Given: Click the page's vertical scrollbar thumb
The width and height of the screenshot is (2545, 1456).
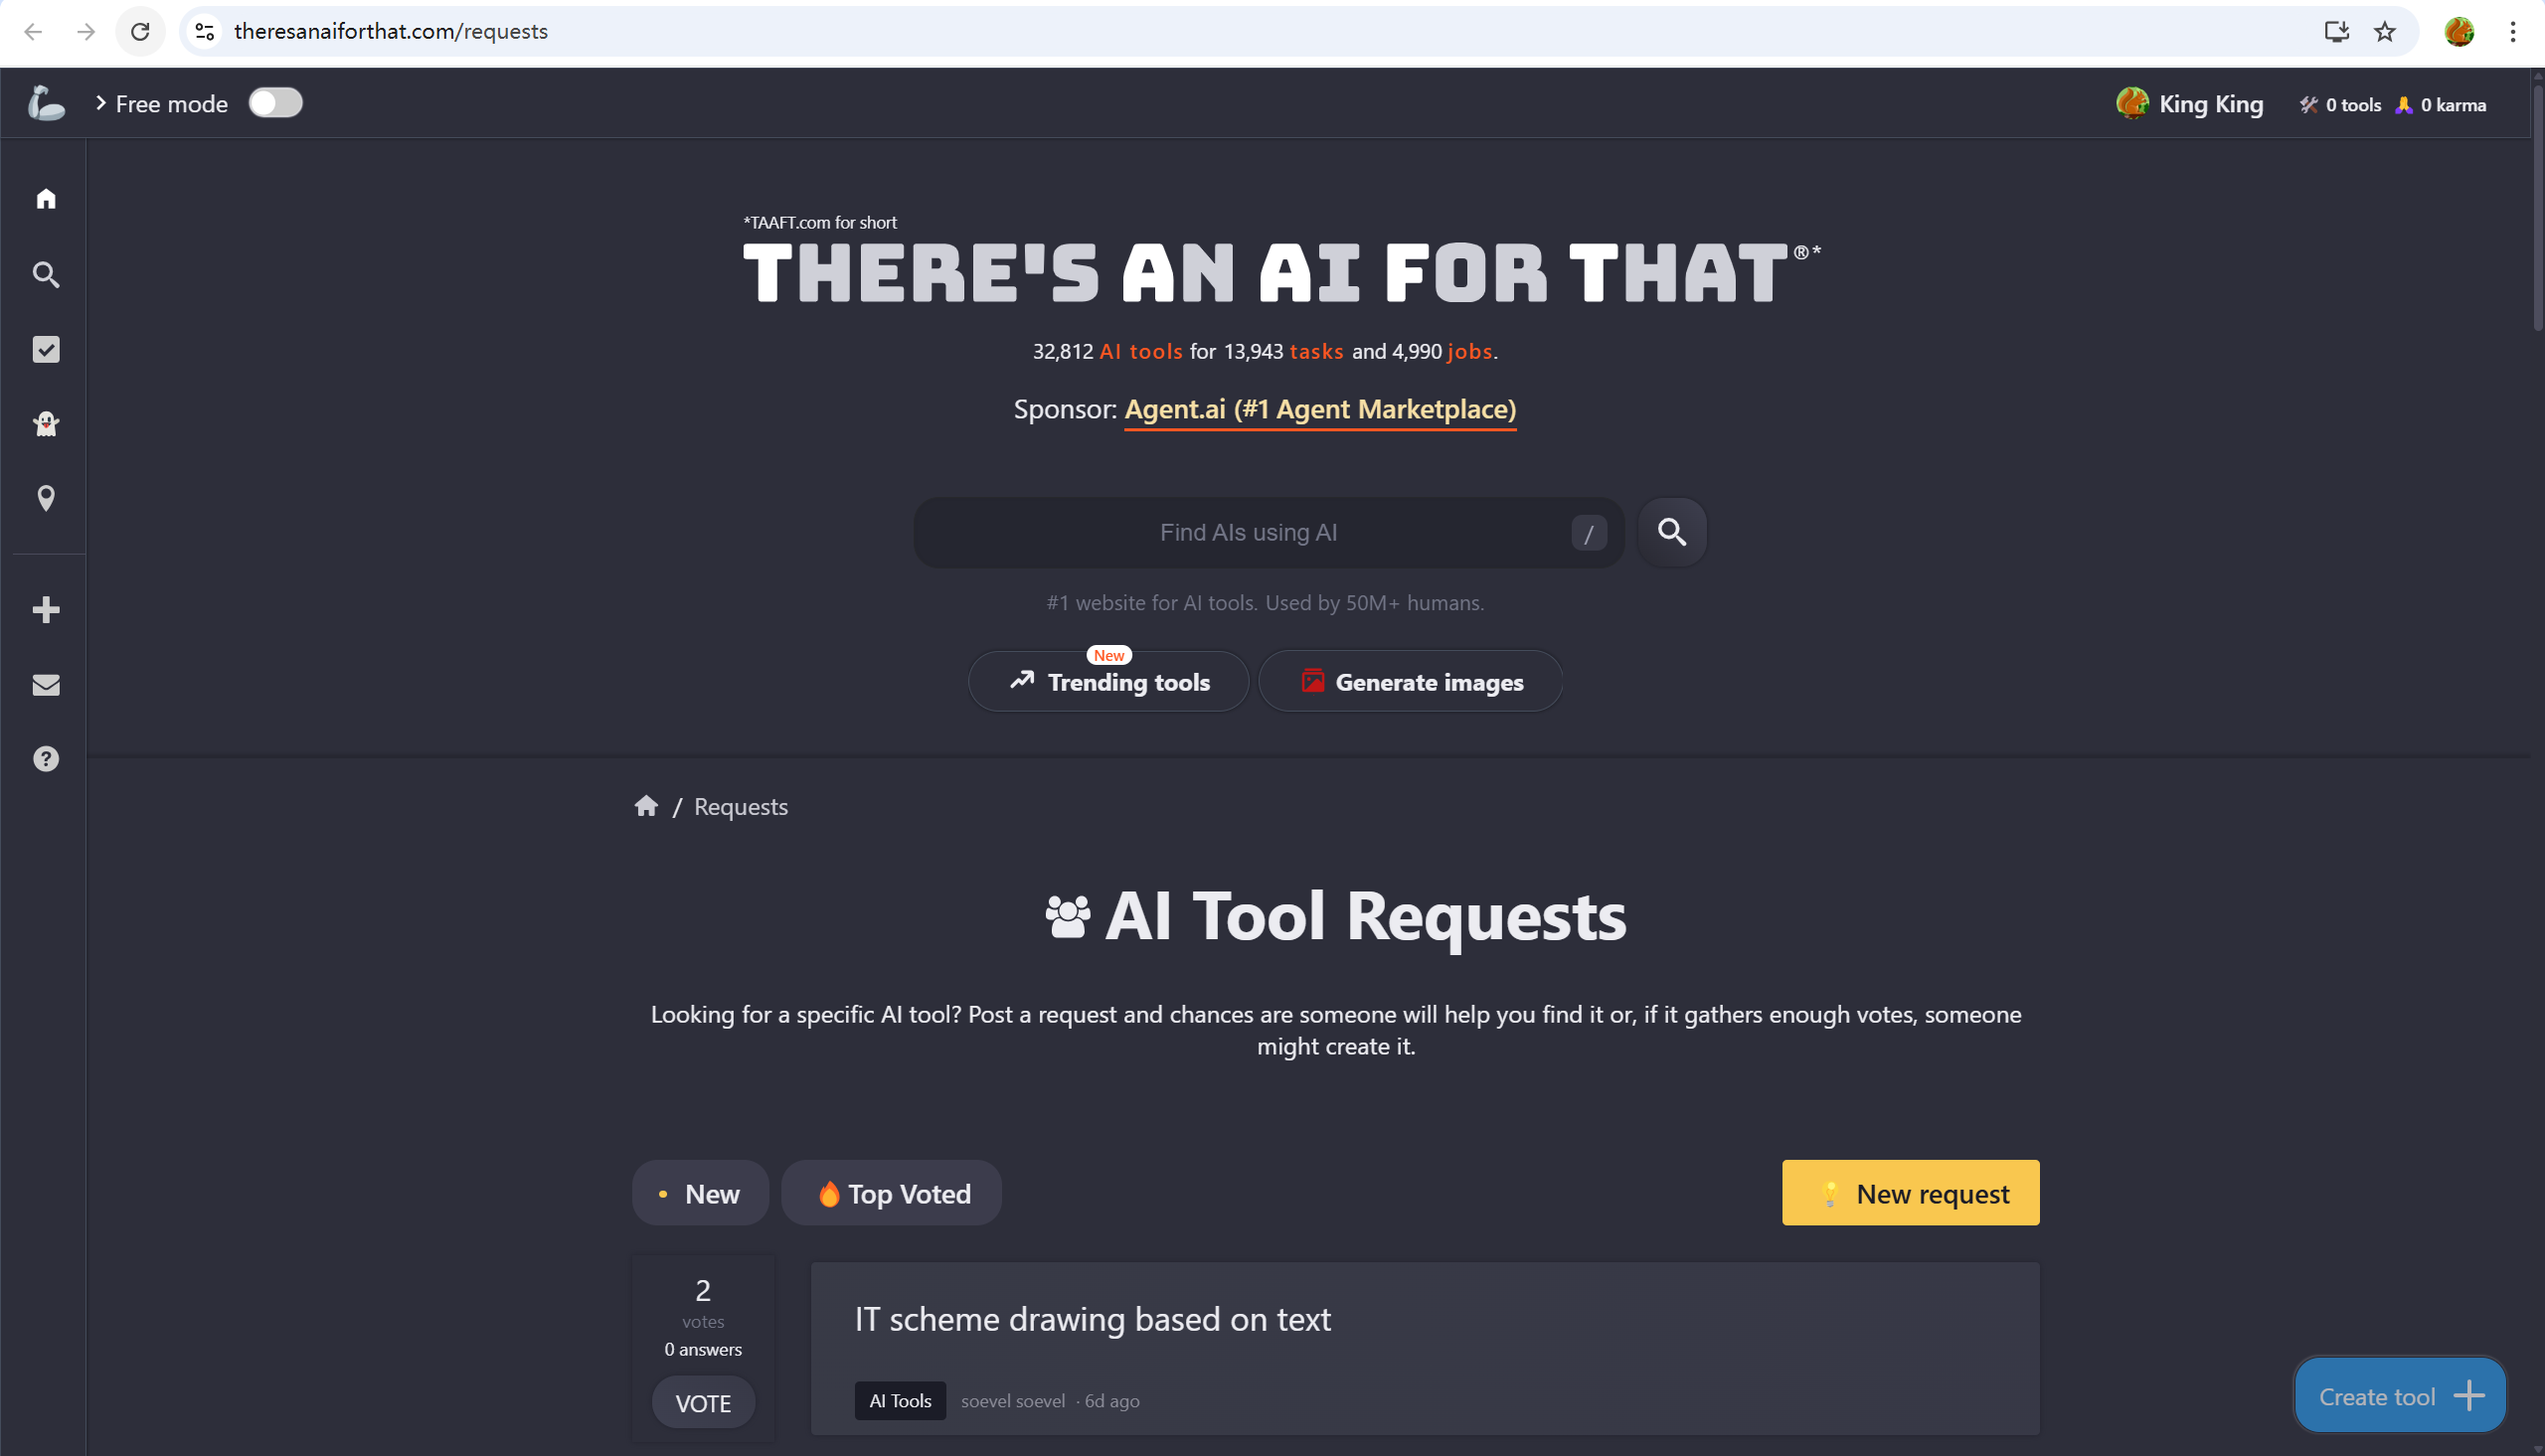Looking at the screenshot, I should point(2537,210).
